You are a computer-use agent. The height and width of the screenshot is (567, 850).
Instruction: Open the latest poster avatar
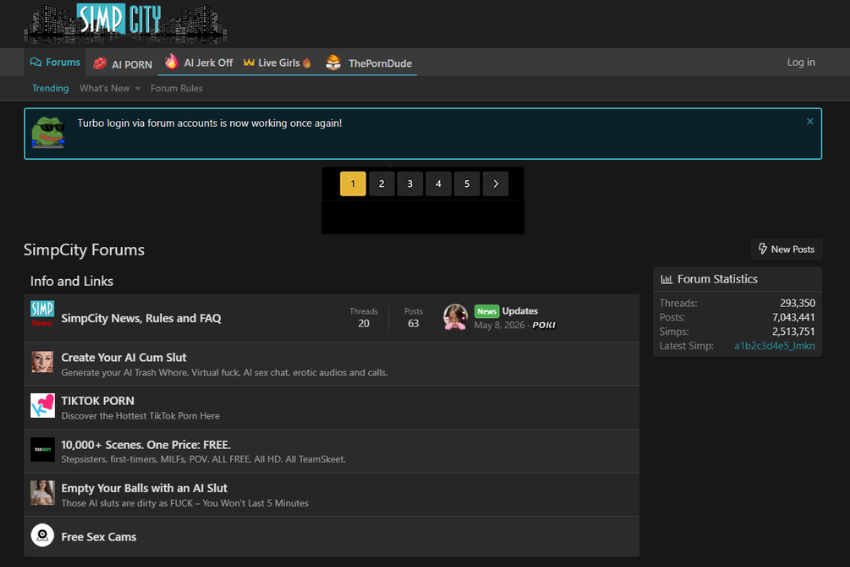[x=455, y=317]
